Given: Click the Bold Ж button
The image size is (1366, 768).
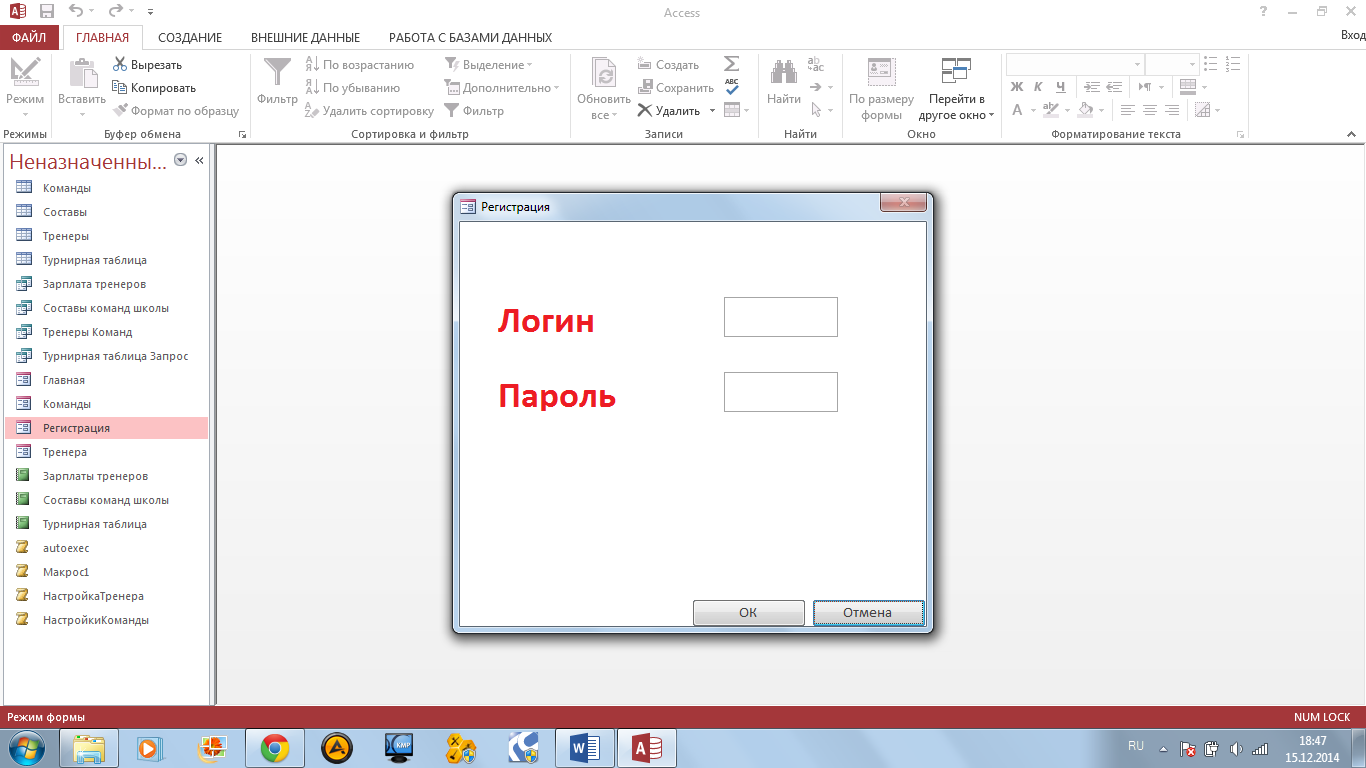Looking at the screenshot, I should click(1017, 87).
